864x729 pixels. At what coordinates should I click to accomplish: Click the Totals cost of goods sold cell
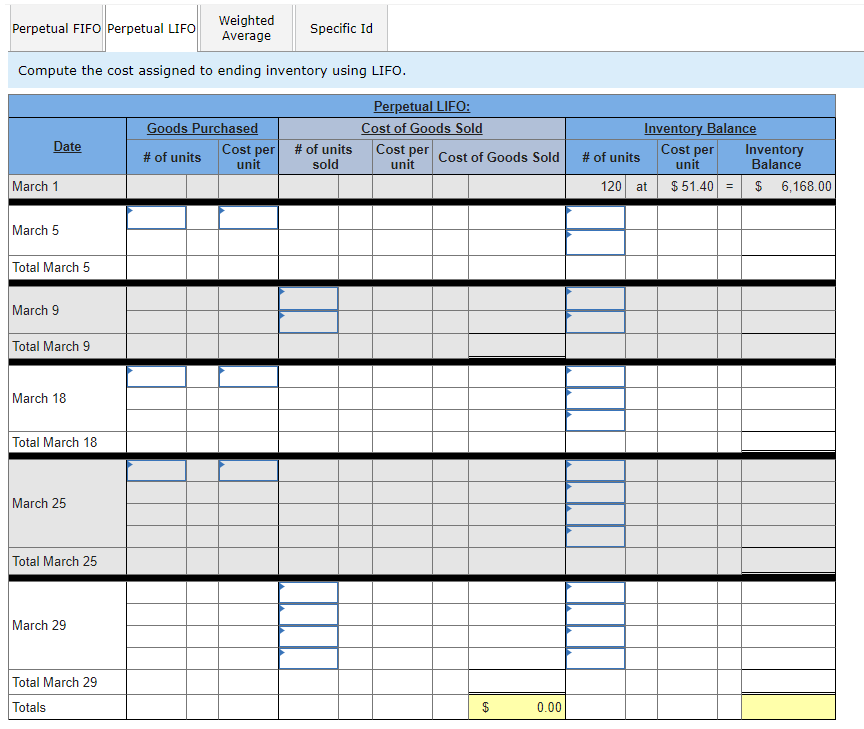517,707
